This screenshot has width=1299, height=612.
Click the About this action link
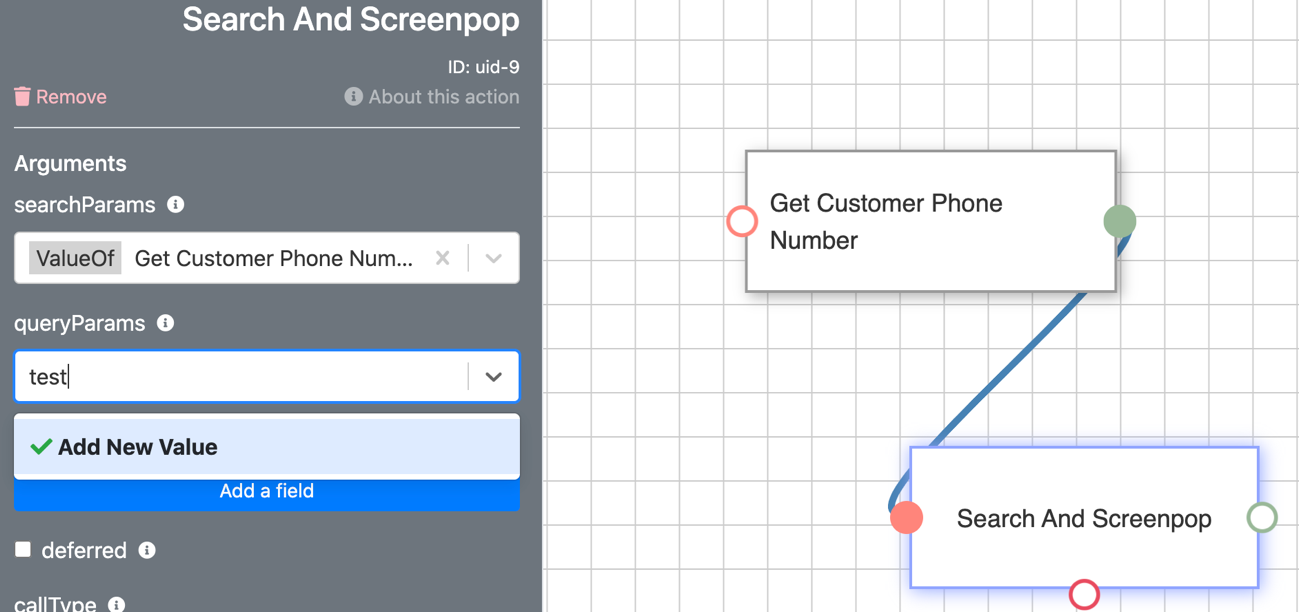pos(444,96)
